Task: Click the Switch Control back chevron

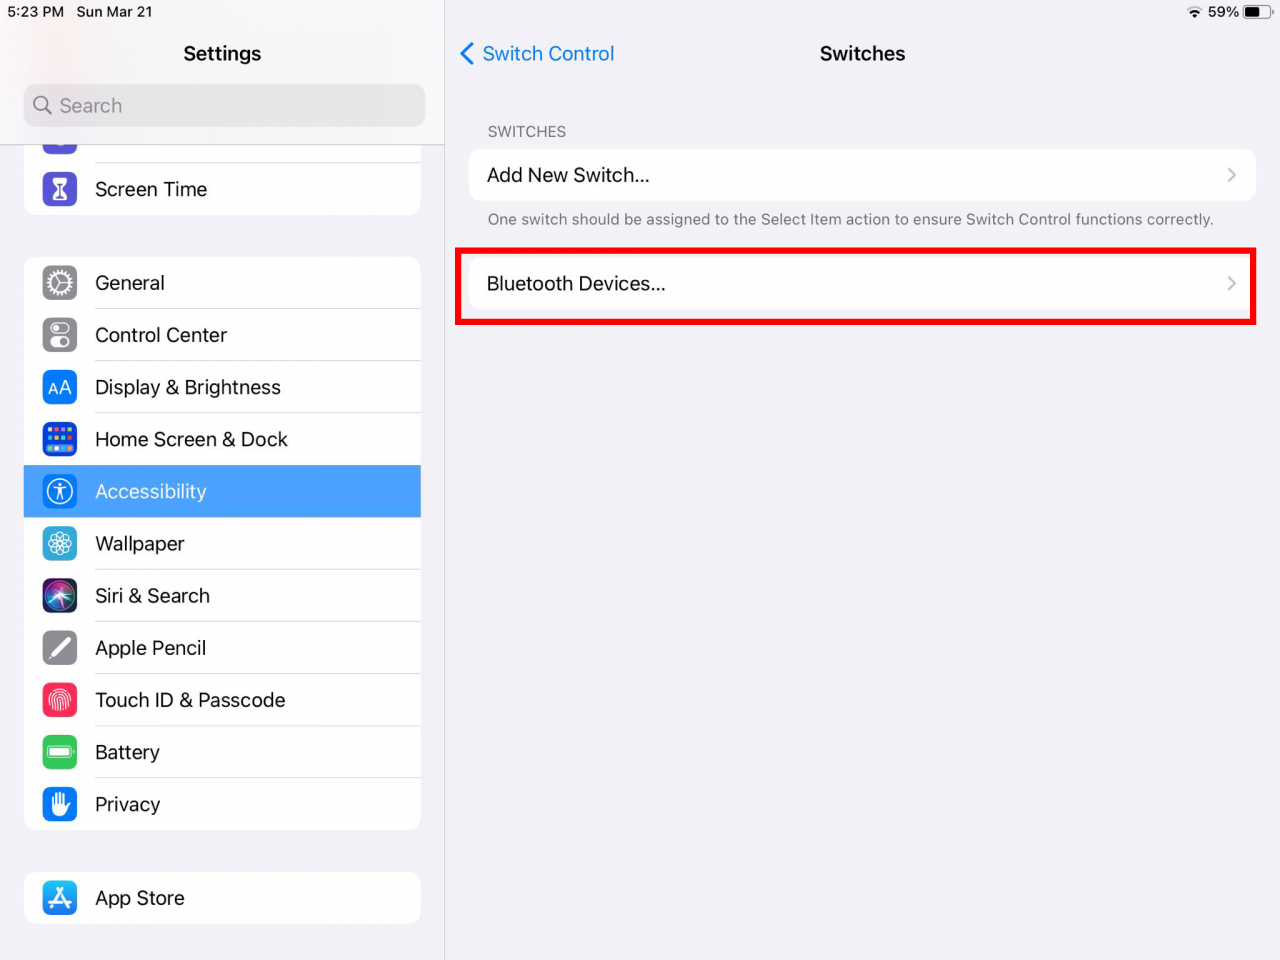Action: pyautogui.click(x=467, y=53)
